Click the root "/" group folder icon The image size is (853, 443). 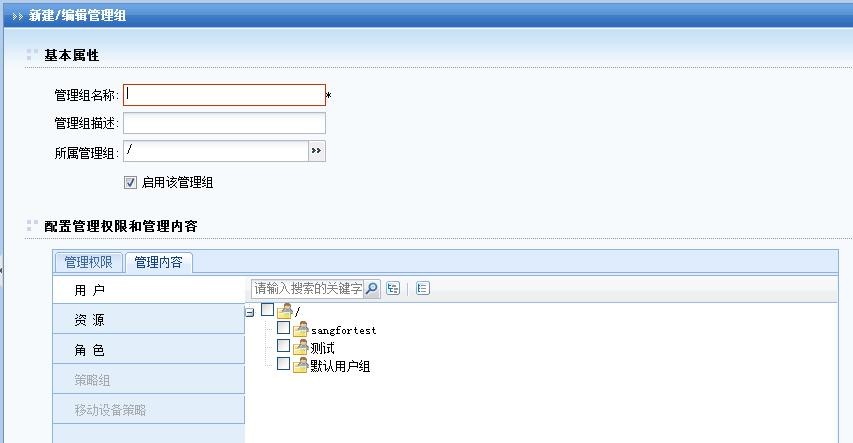pyautogui.click(x=285, y=311)
